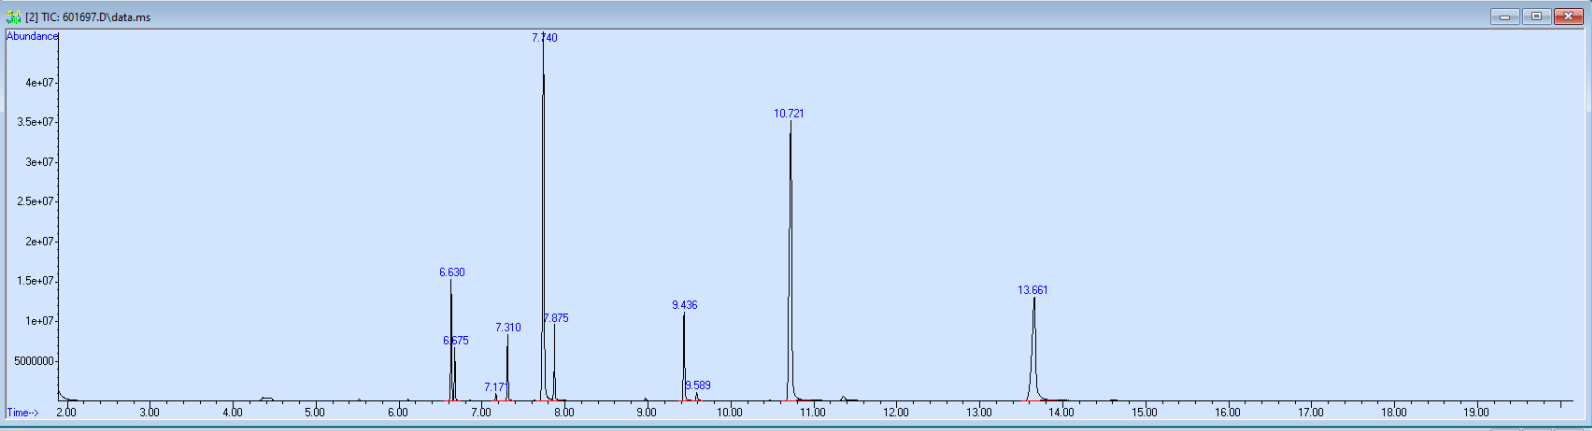Select the peak labeled 7.740
1592x431 pixels.
click(x=545, y=38)
